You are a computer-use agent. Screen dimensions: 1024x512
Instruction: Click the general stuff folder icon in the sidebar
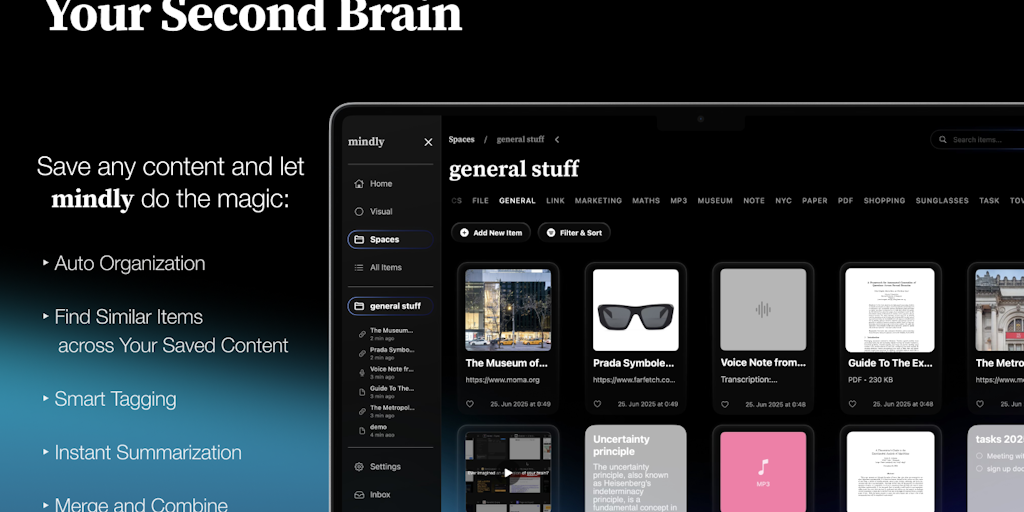click(359, 306)
